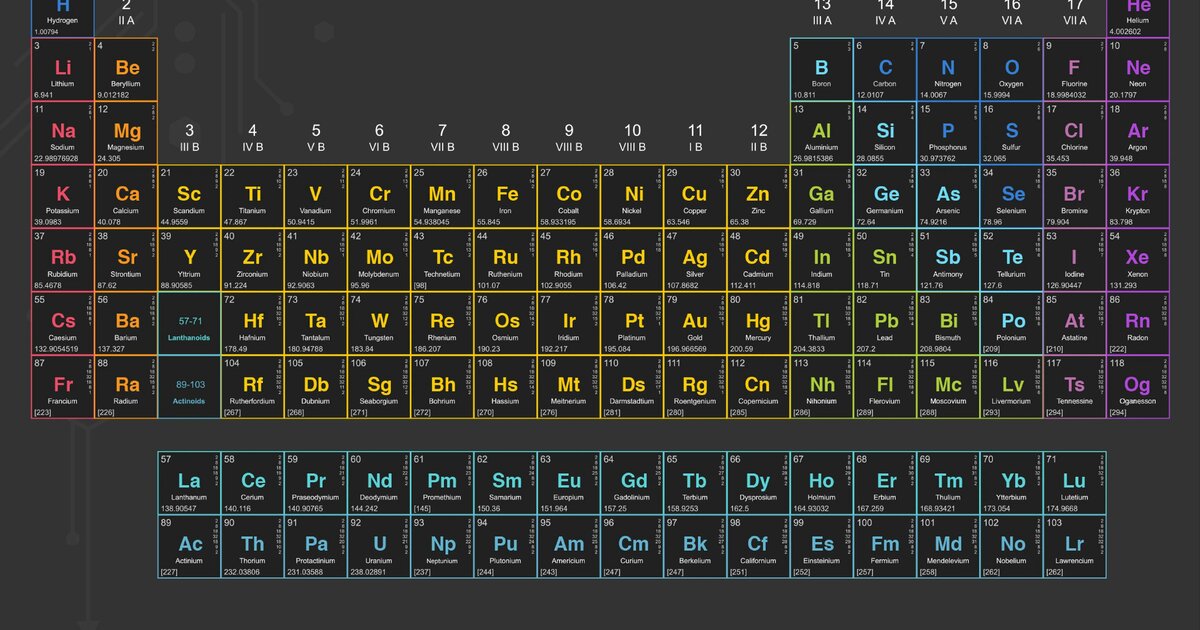Click the Silicon (Si) element tile
This screenshot has width=1200, height=630.
(x=885, y=133)
